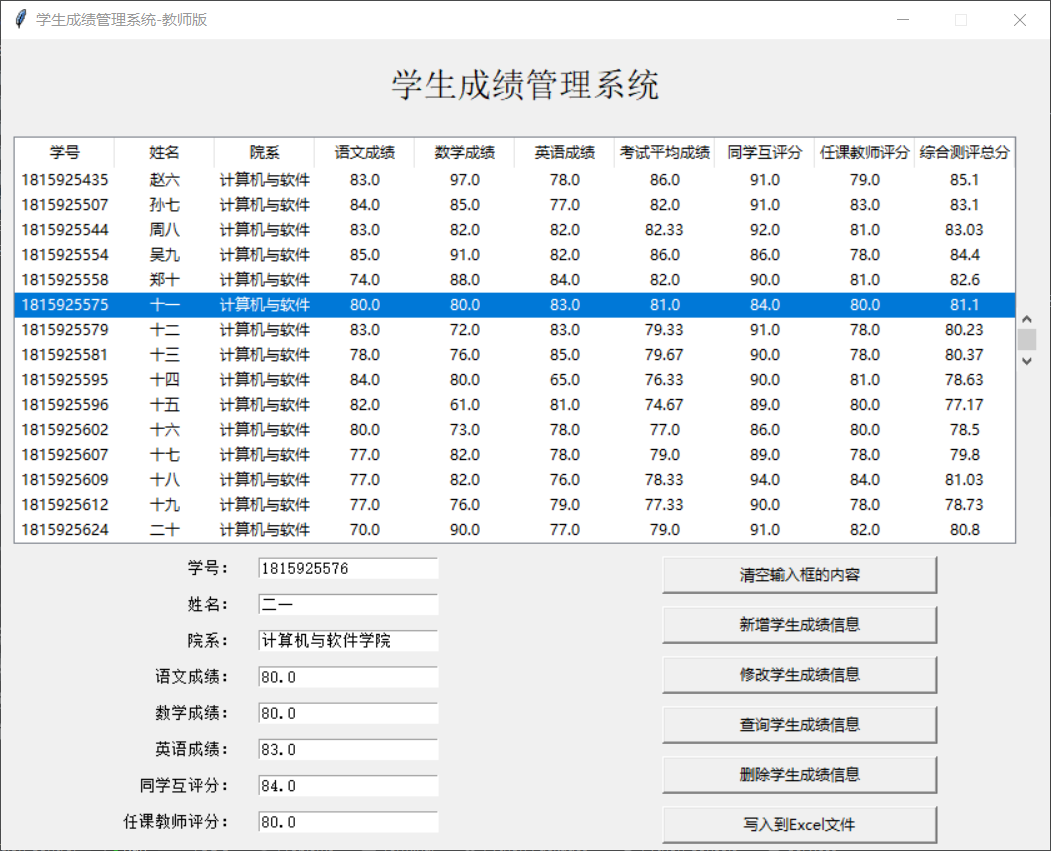
Task: Select the row for student 吴九
Action: [x=515, y=255]
